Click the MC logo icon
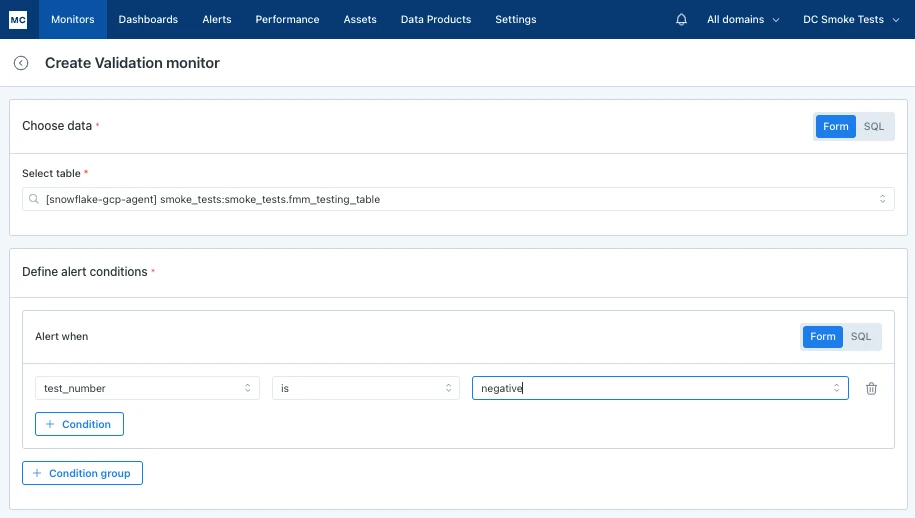The image size is (915, 518). coord(18,19)
